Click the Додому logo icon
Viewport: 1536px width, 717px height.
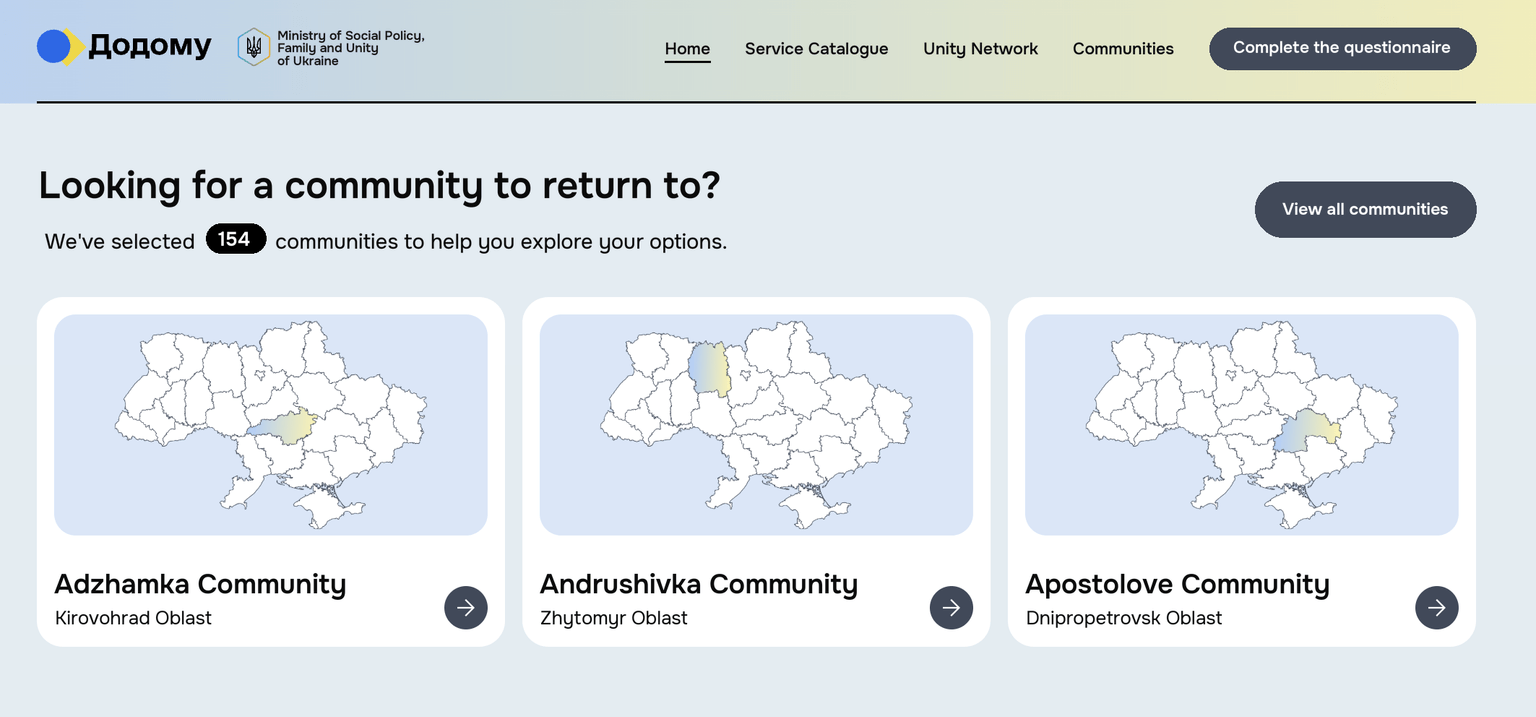(59, 47)
